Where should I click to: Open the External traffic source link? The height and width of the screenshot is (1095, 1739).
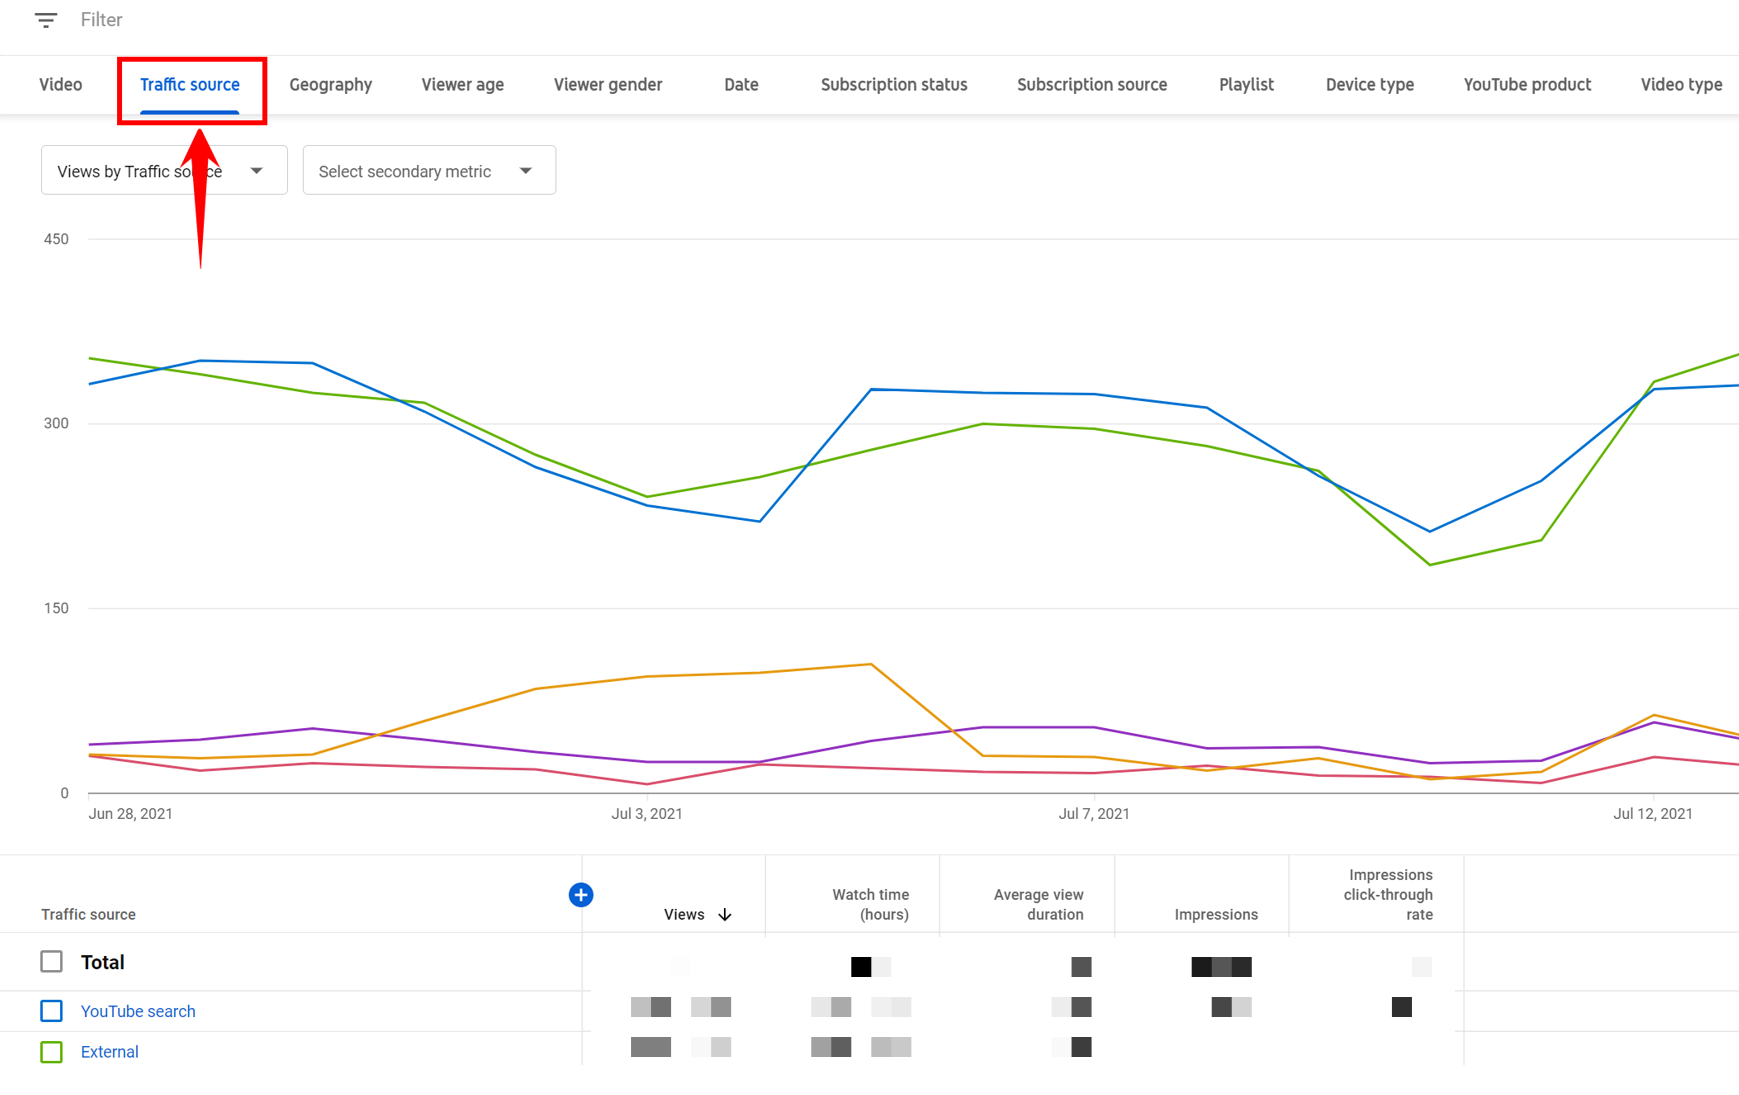point(109,1052)
